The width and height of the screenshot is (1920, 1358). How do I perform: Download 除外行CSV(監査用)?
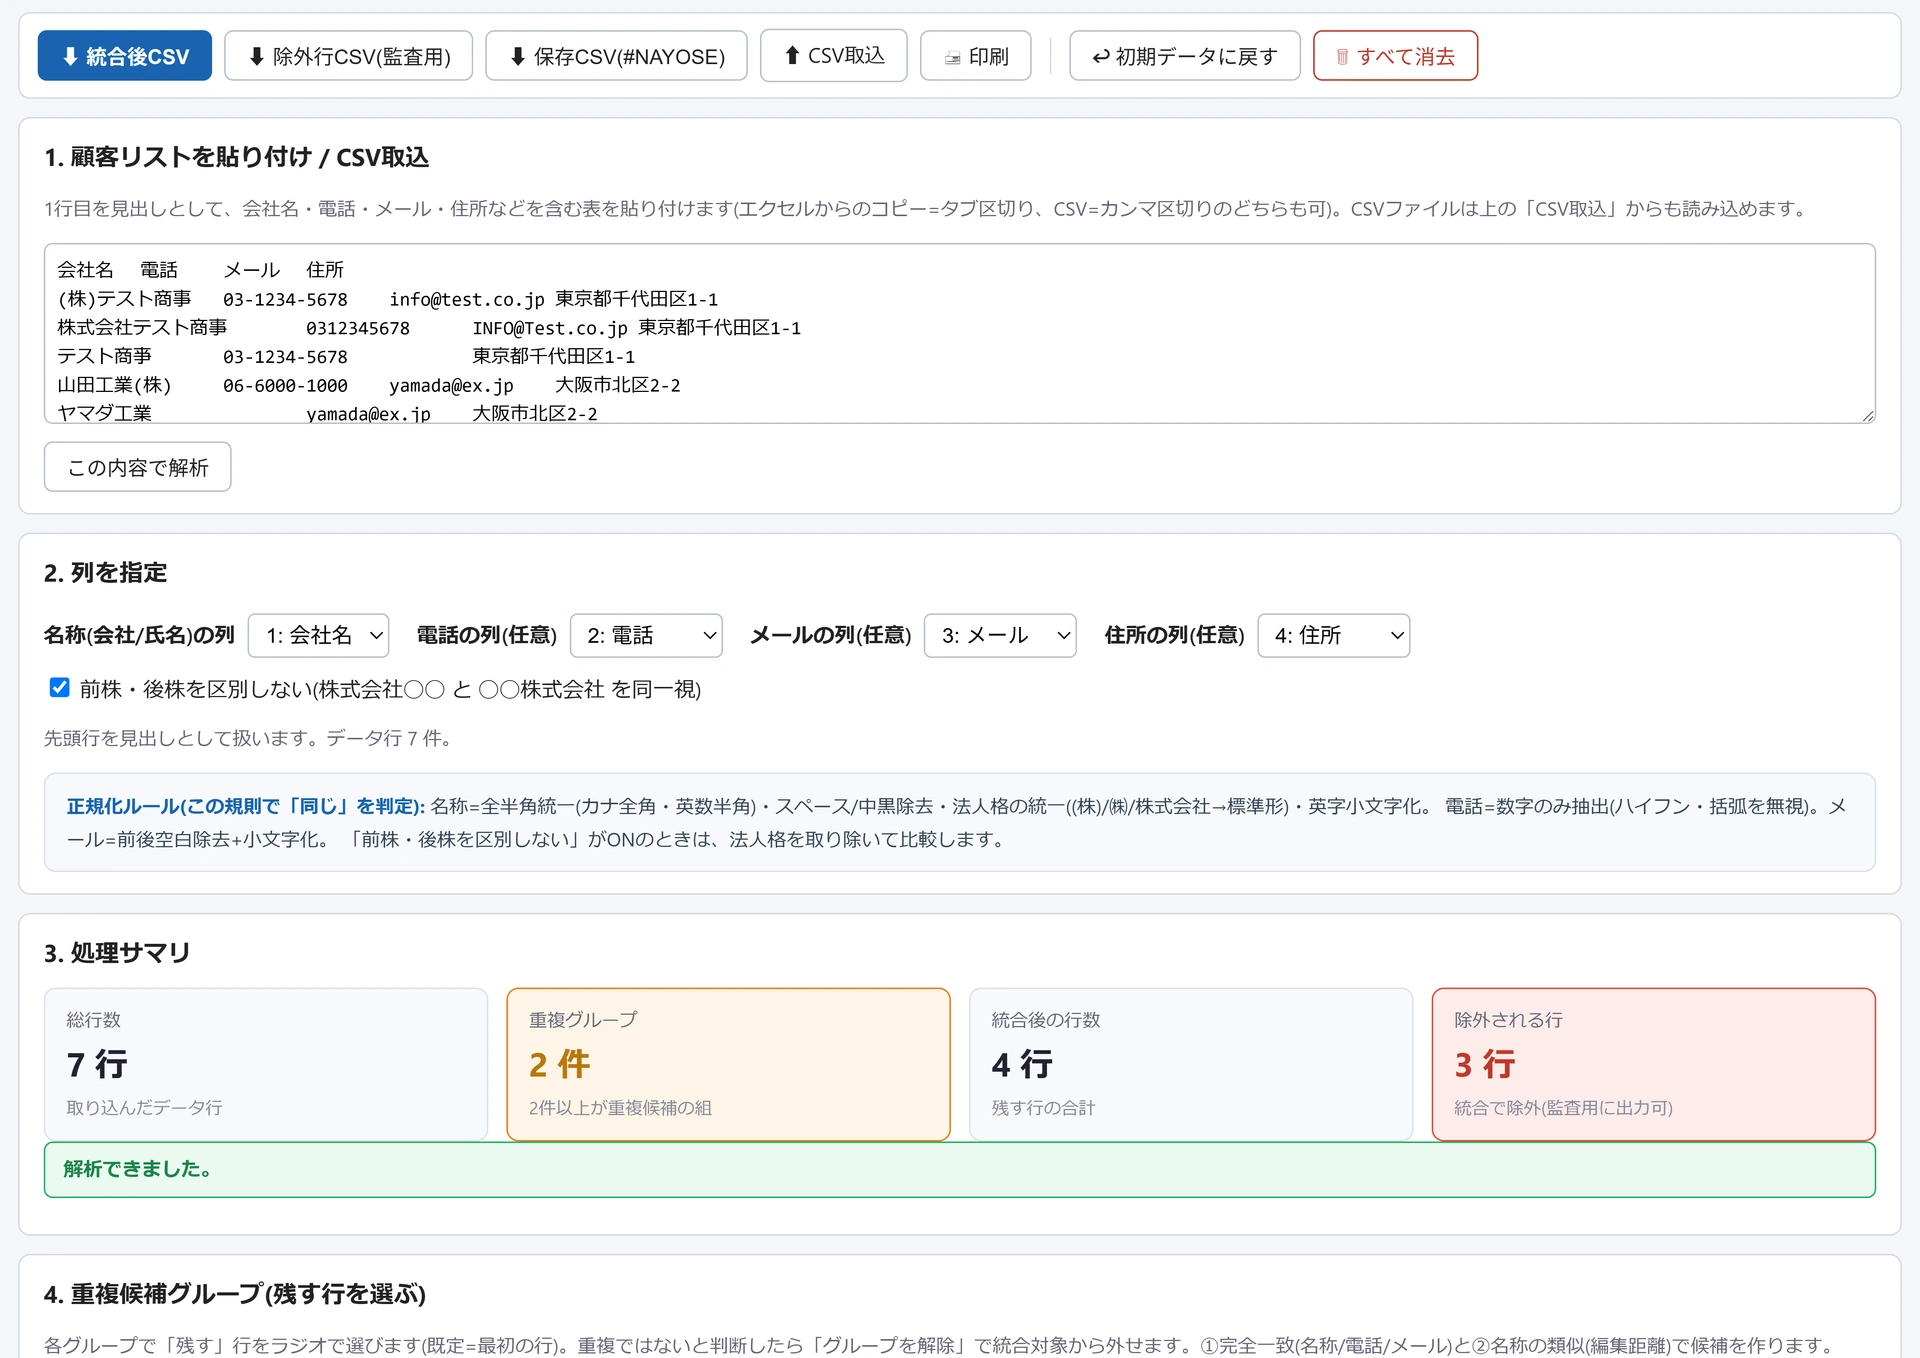click(x=348, y=56)
